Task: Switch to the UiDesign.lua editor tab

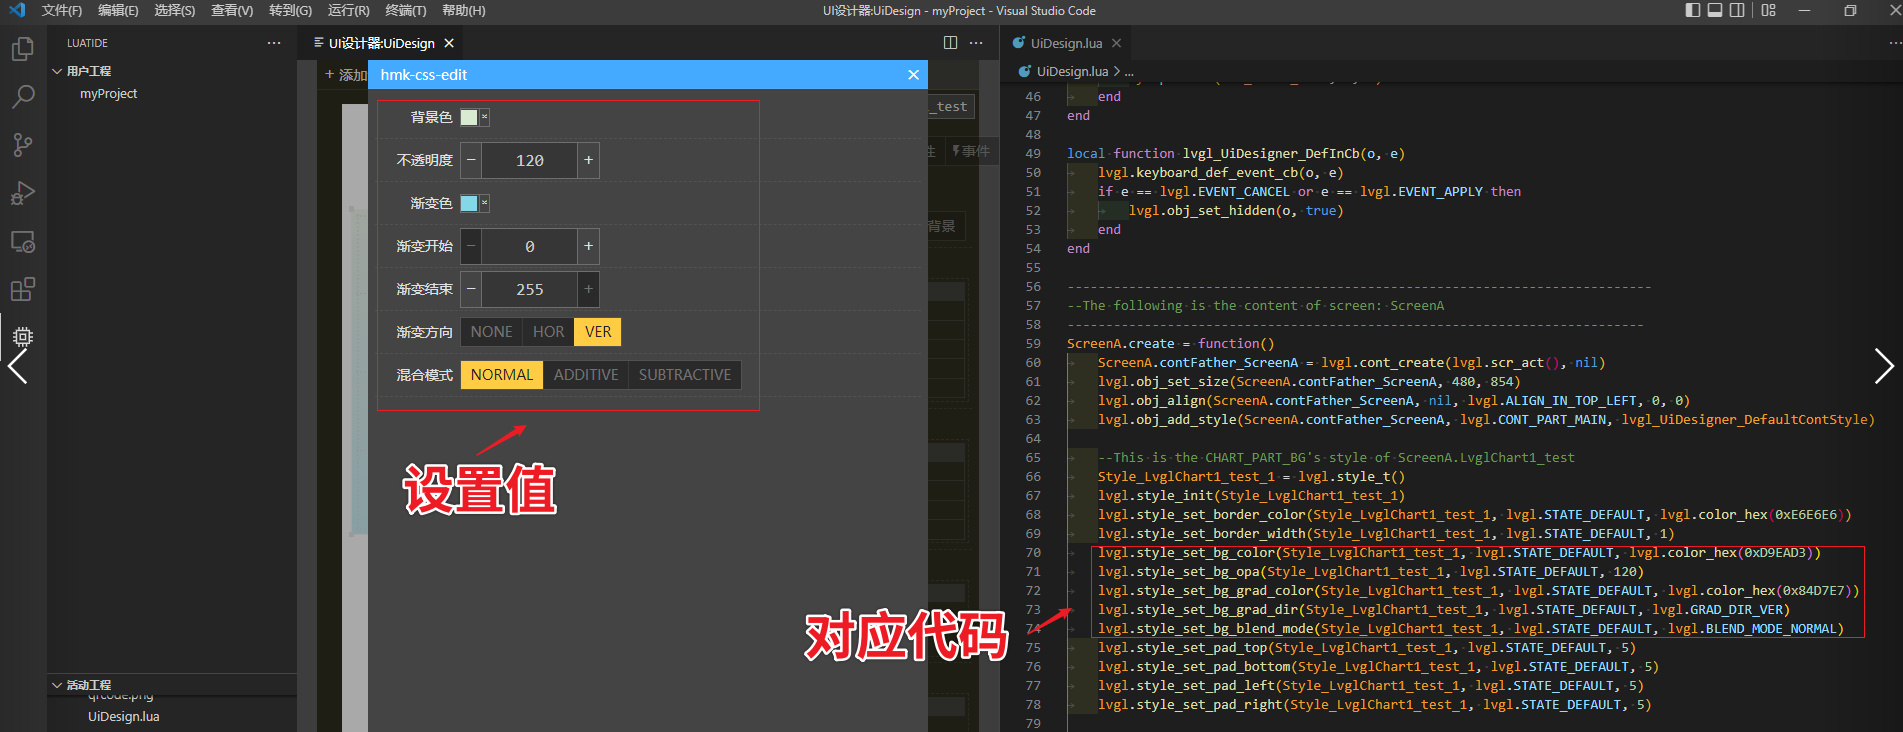Action: 1066,43
